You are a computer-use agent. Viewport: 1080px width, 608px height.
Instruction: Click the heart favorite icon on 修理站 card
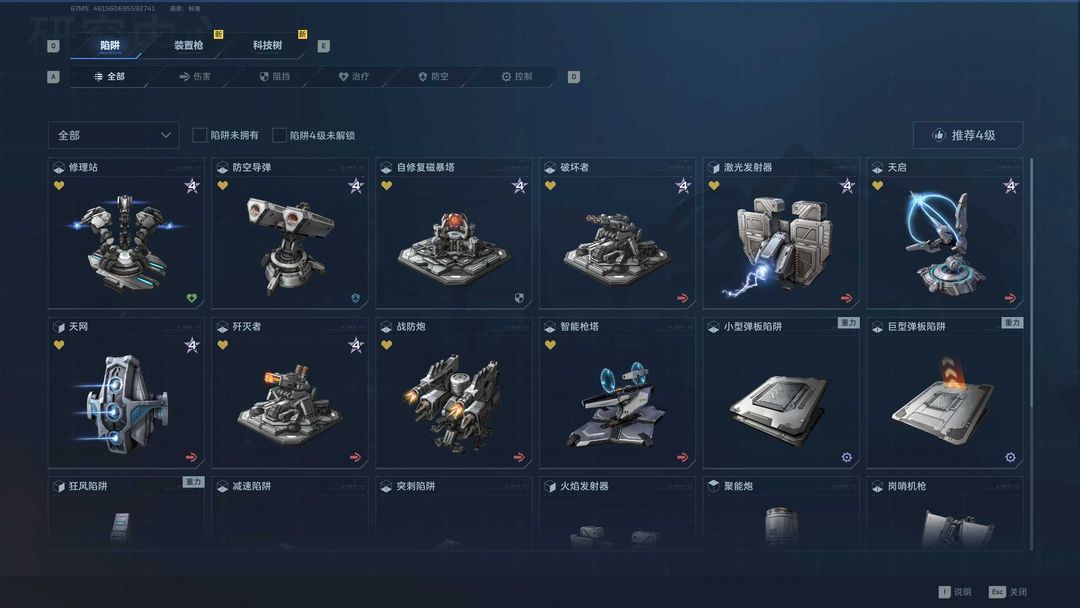[59, 185]
